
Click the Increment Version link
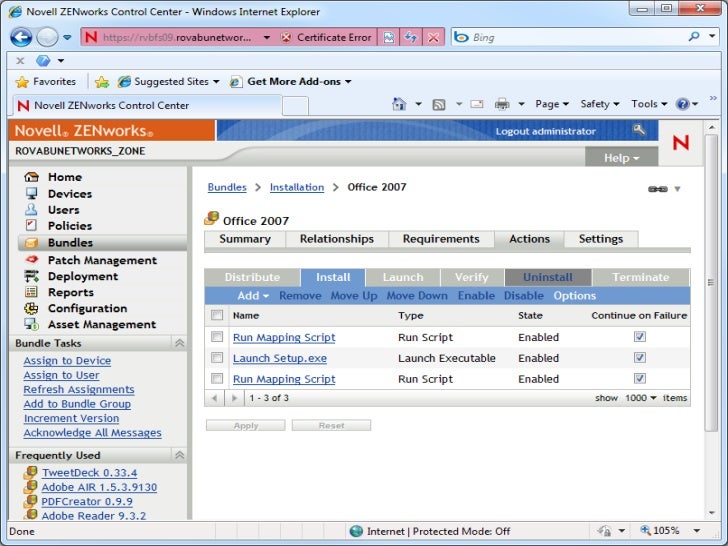(72, 418)
